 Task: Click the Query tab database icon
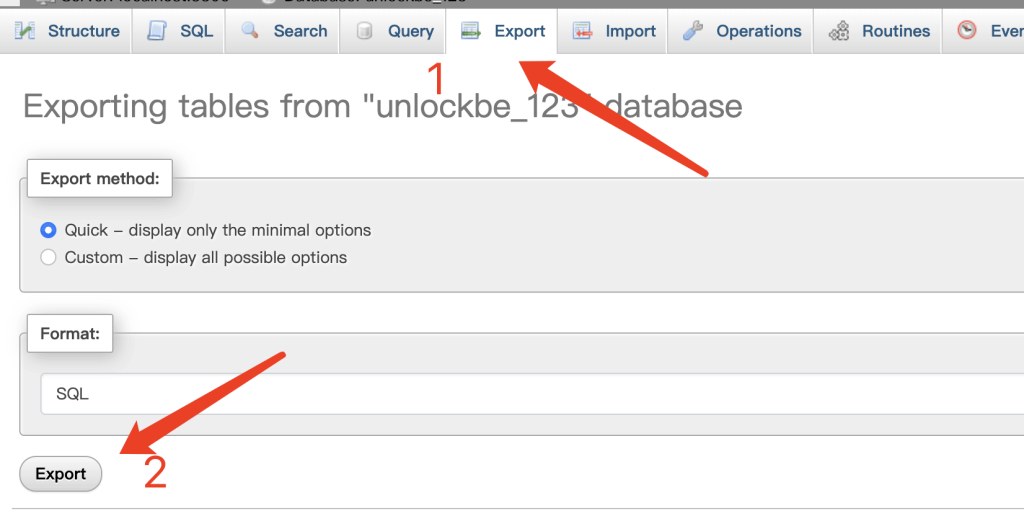coord(364,31)
